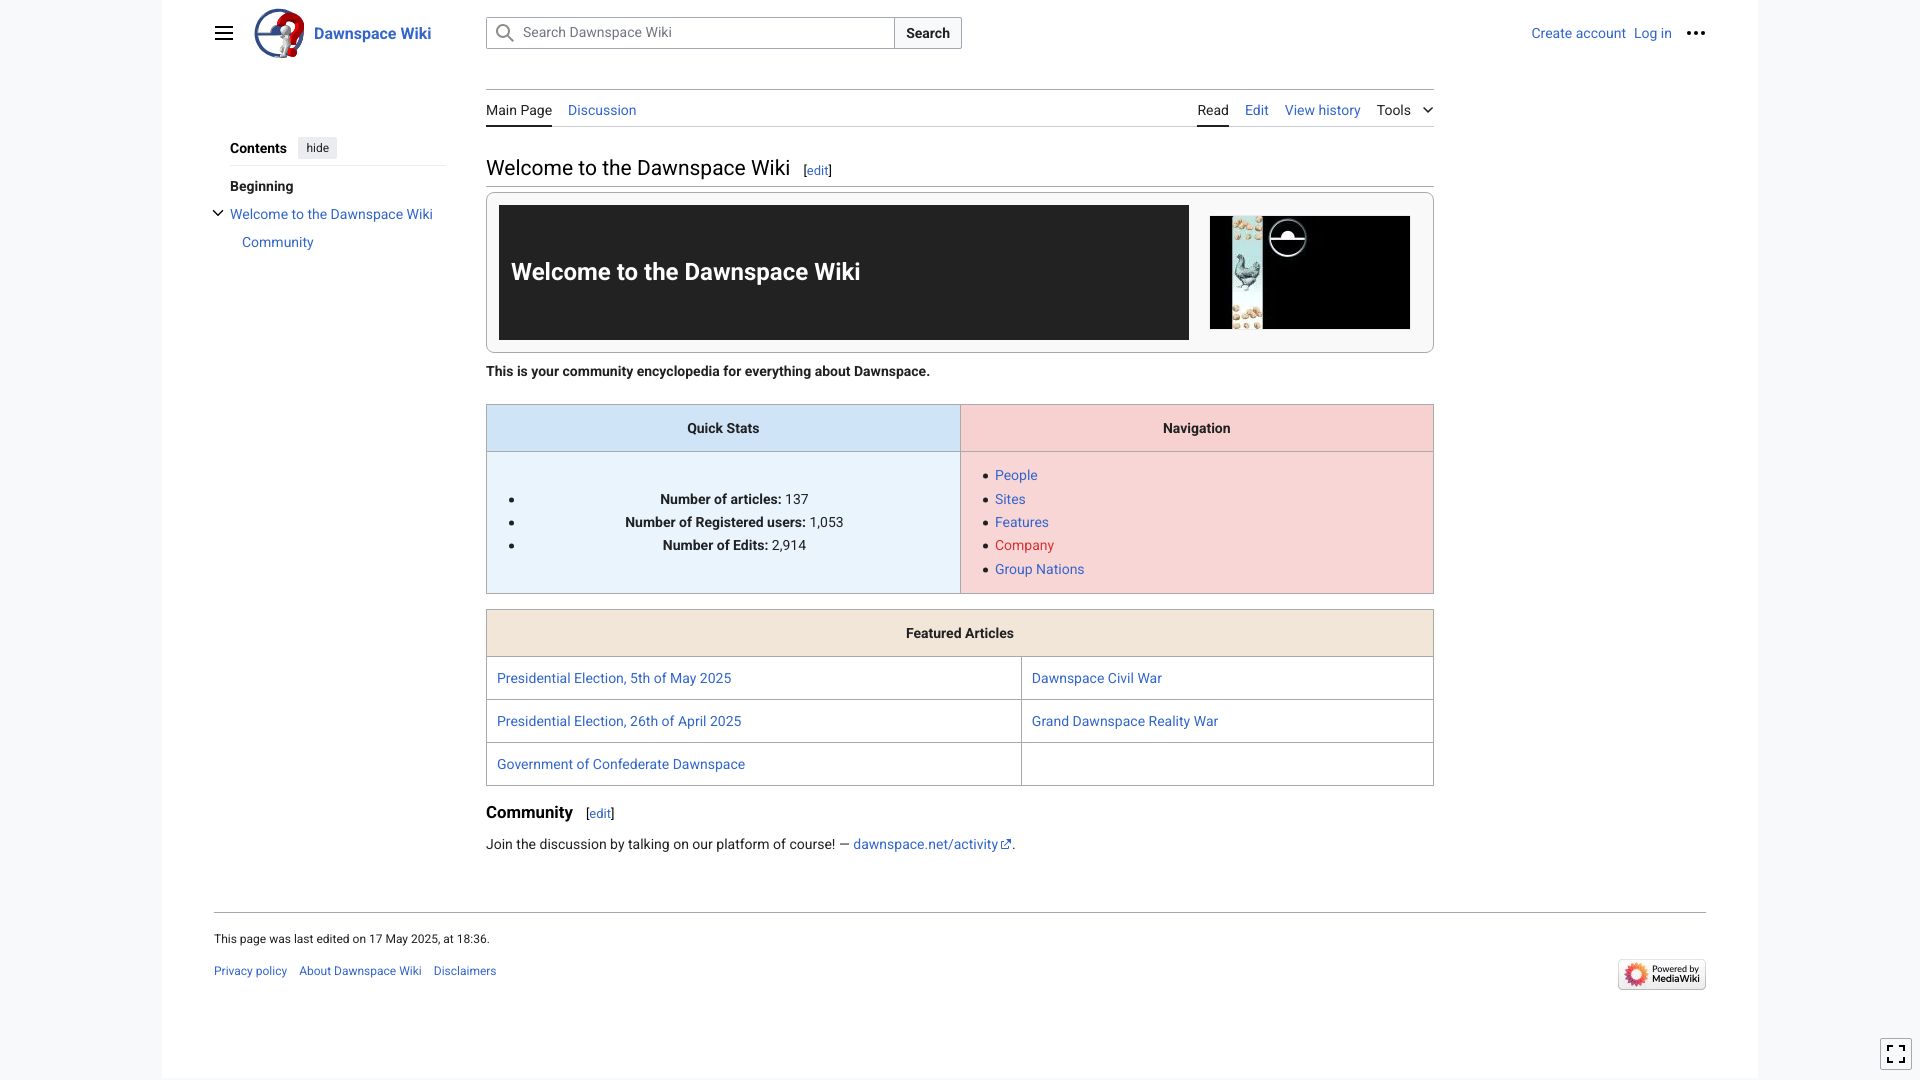
Task: Click the external link icon after dawnspace.net/activity
Action: pos(1006,844)
